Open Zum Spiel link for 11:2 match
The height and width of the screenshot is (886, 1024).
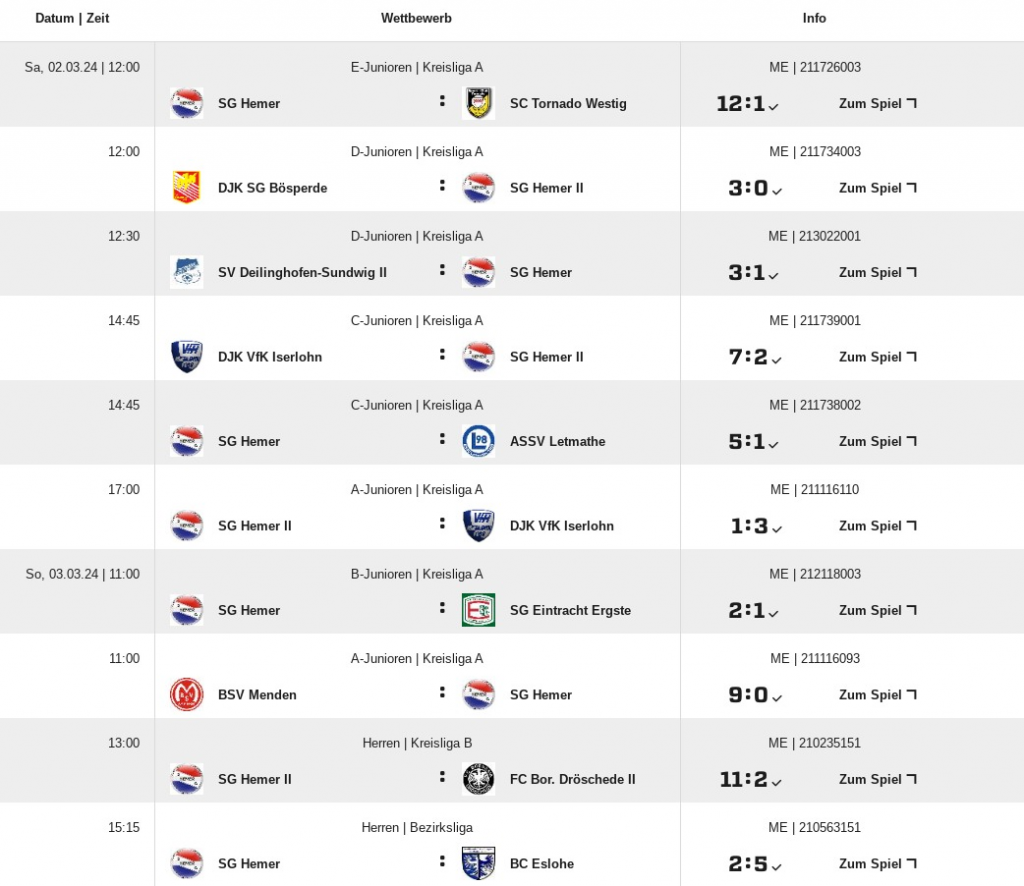point(877,779)
